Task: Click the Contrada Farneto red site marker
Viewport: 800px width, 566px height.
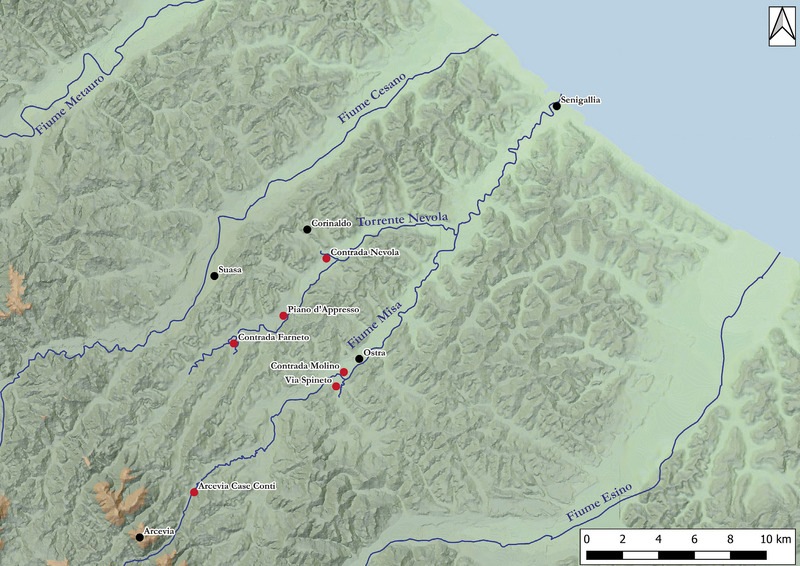Action: coord(234,344)
